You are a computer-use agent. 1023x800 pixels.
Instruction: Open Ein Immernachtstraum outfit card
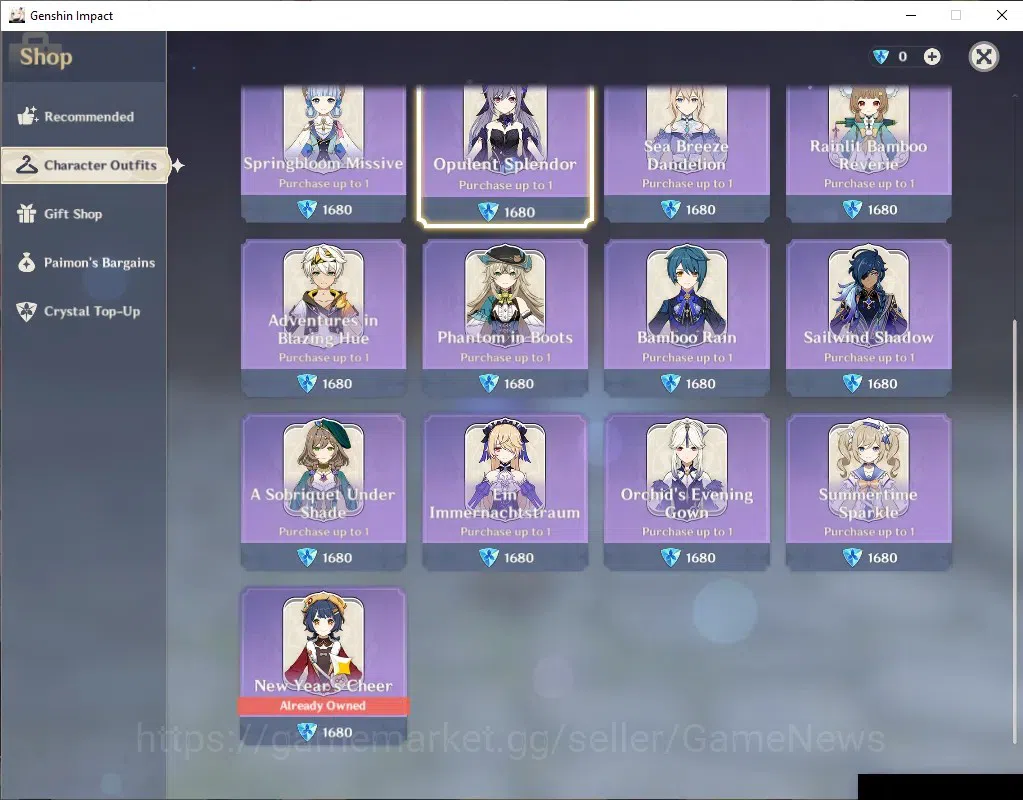[x=505, y=492]
